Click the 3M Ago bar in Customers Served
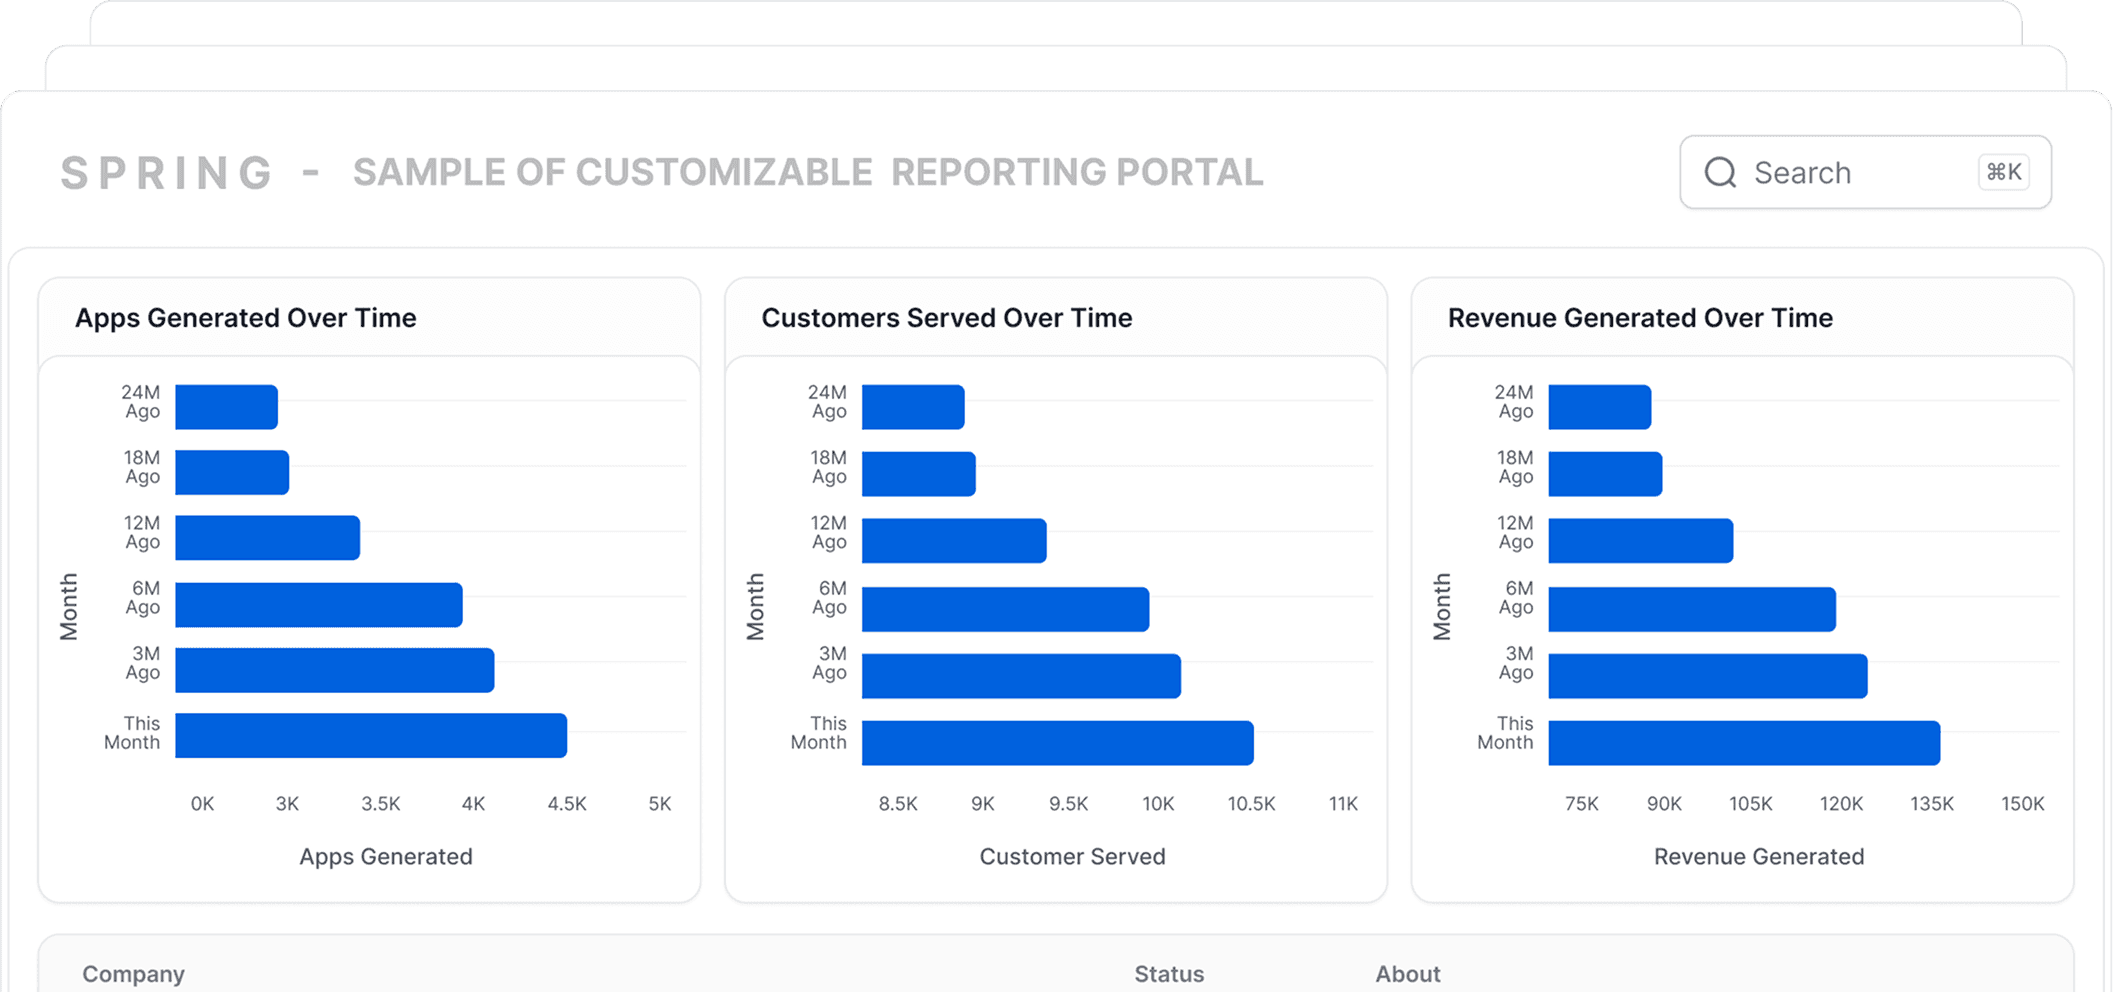 [1021, 676]
